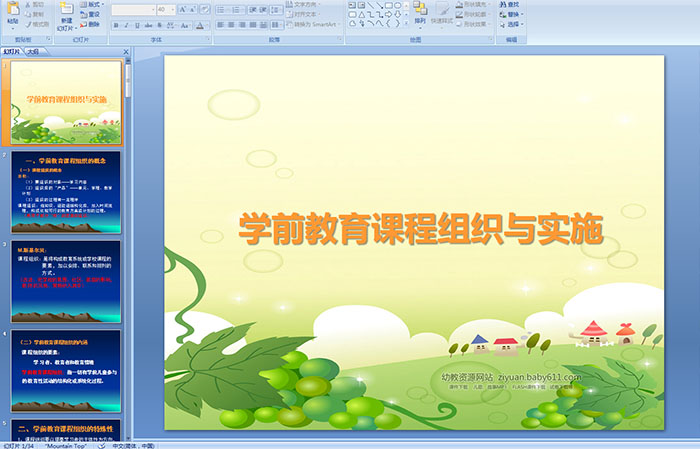Screen dimensions: 700x449
Task: Toggle Justify text alignment
Action: tap(253, 25)
